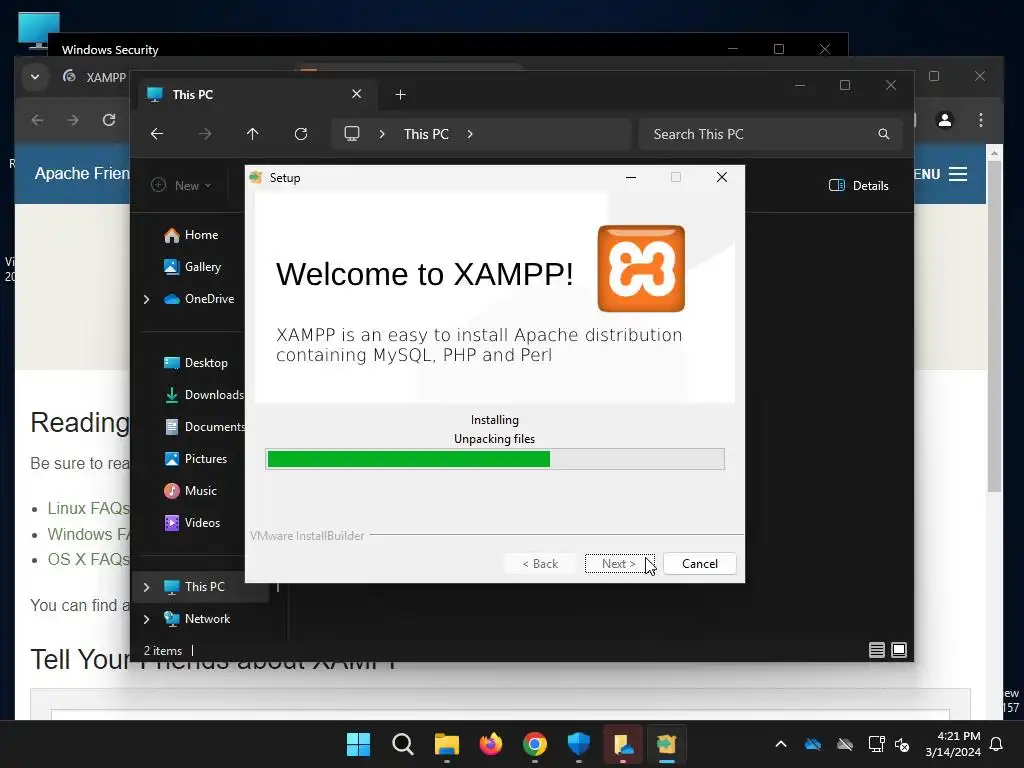Go back in File Explorer
The height and width of the screenshot is (768, 1024).
coord(157,134)
